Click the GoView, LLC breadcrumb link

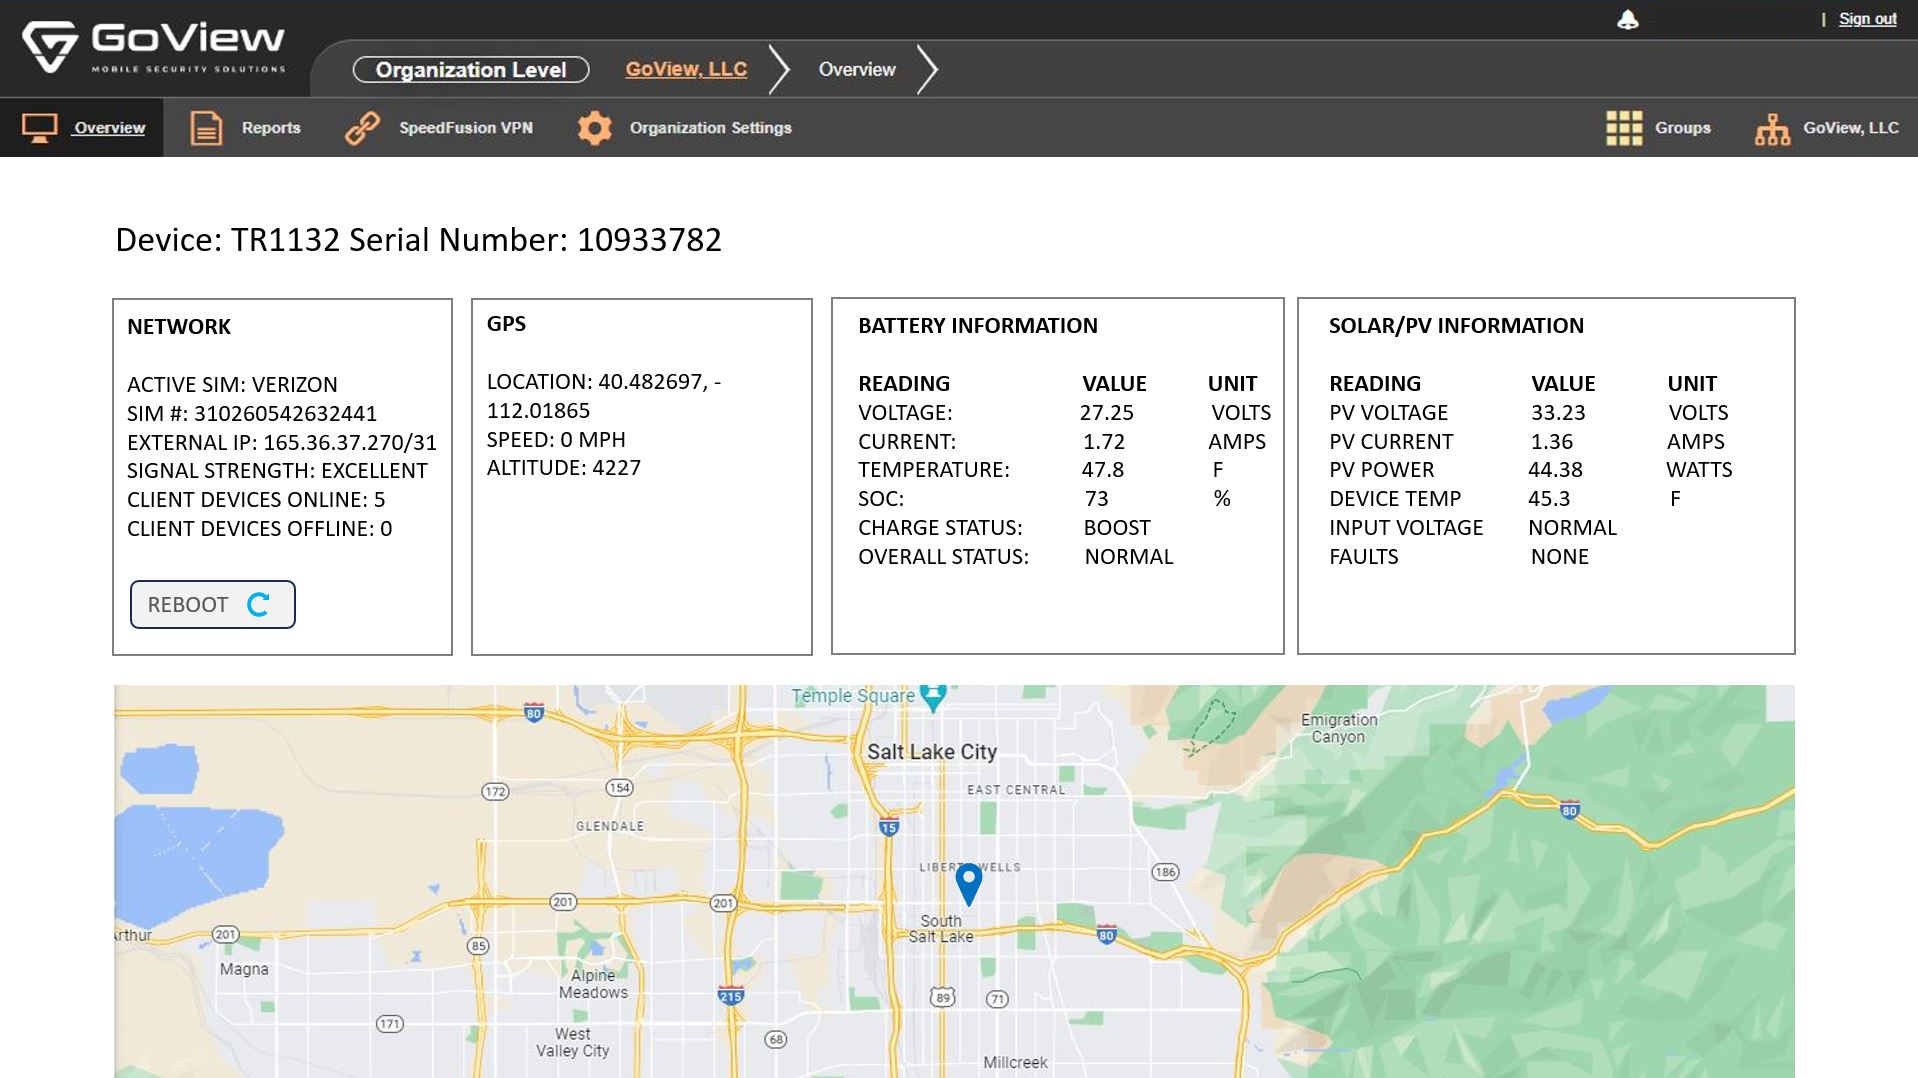tap(686, 69)
